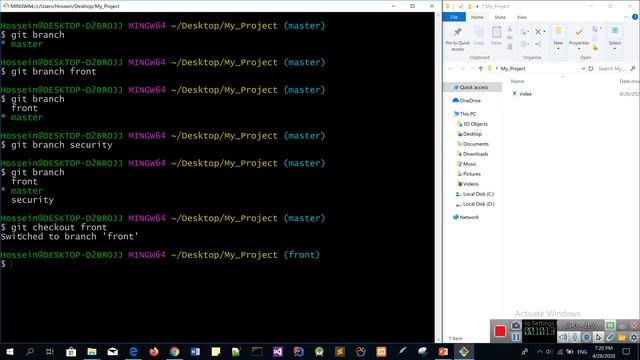This screenshot has height=360, width=640.
Task: Toggle the microphone icon on the recorder
Action: coord(575,337)
